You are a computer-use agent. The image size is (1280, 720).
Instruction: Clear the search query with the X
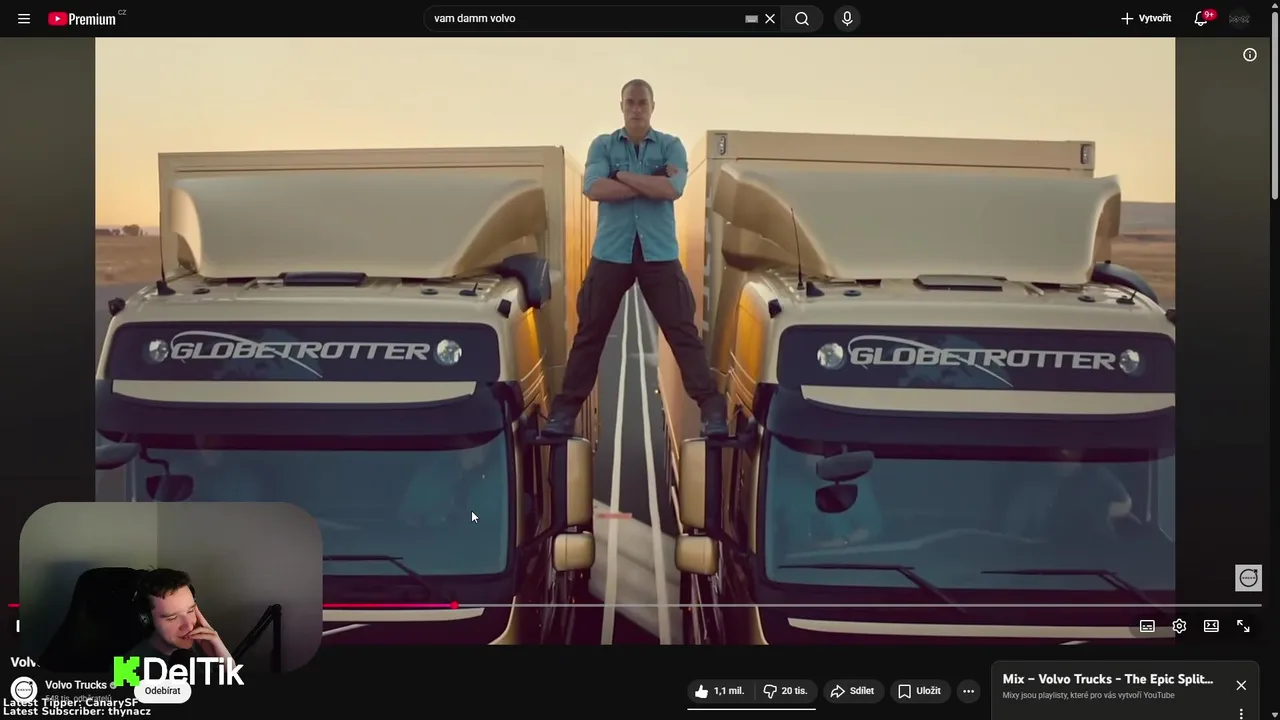pyautogui.click(x=770, y=19)
